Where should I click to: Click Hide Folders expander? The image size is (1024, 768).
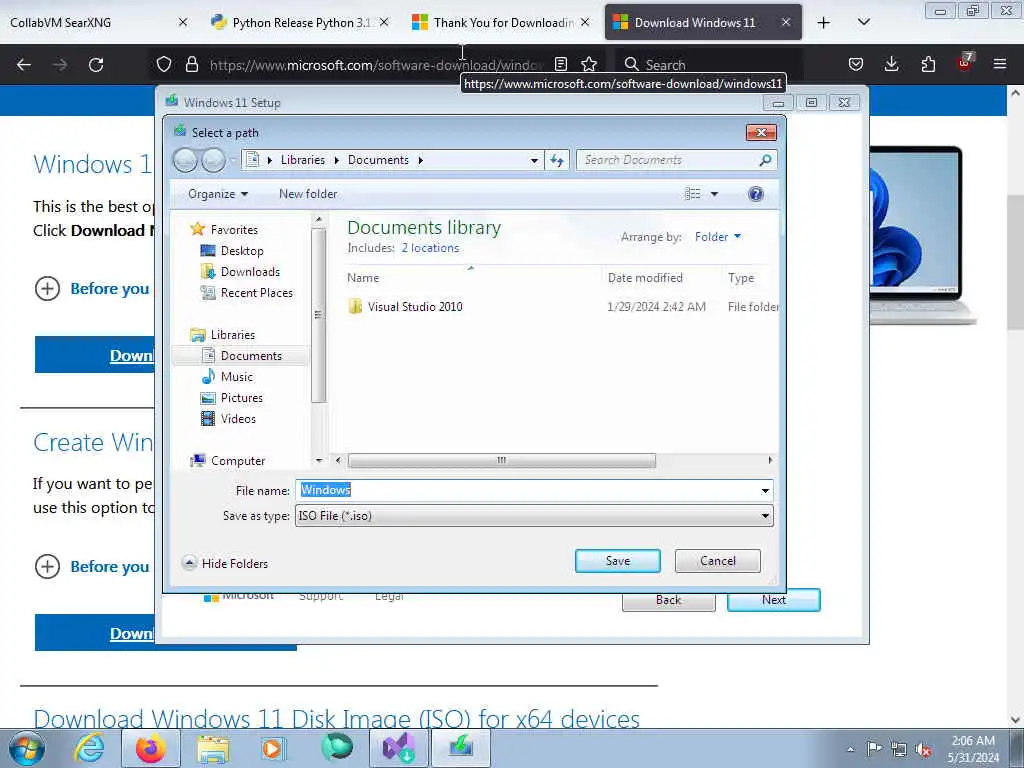[226, 563]
